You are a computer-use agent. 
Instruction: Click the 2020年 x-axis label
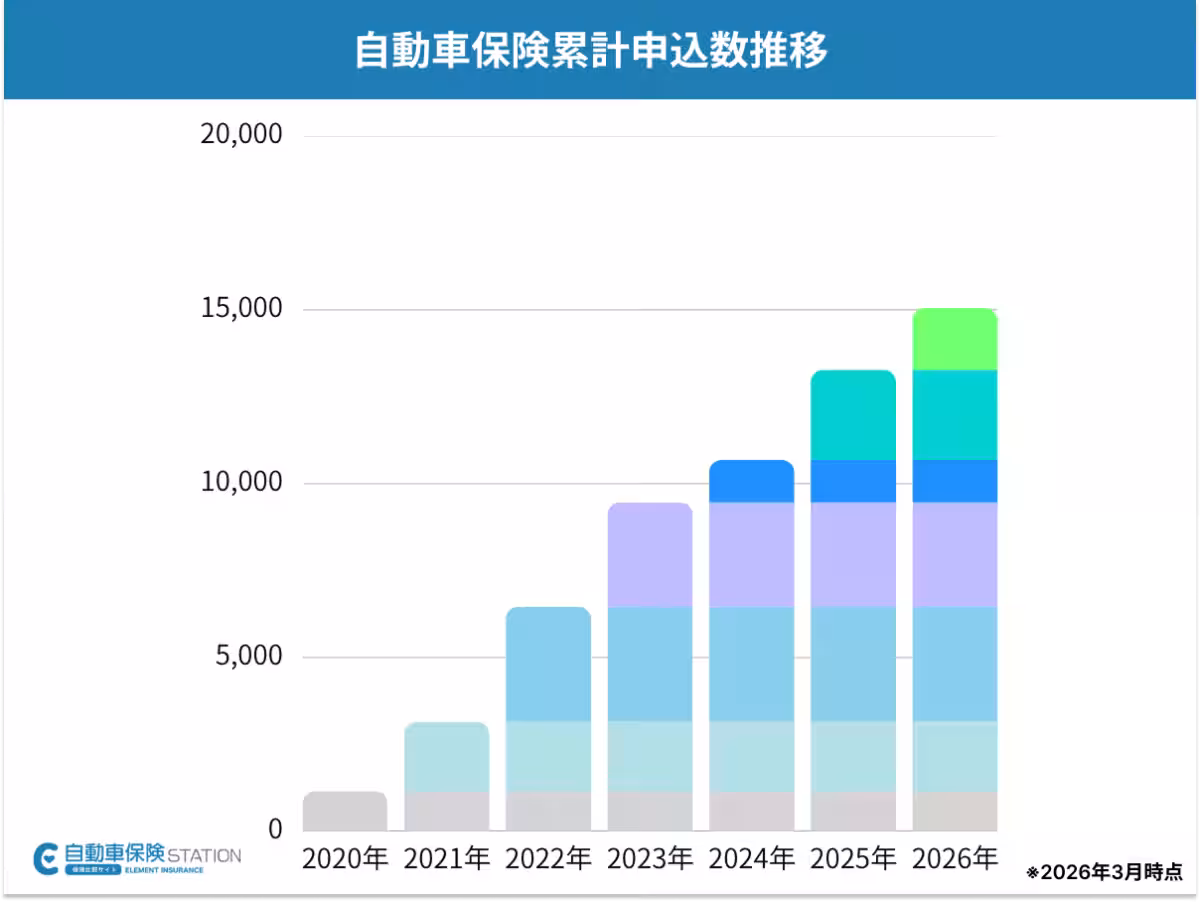point(345,858)
